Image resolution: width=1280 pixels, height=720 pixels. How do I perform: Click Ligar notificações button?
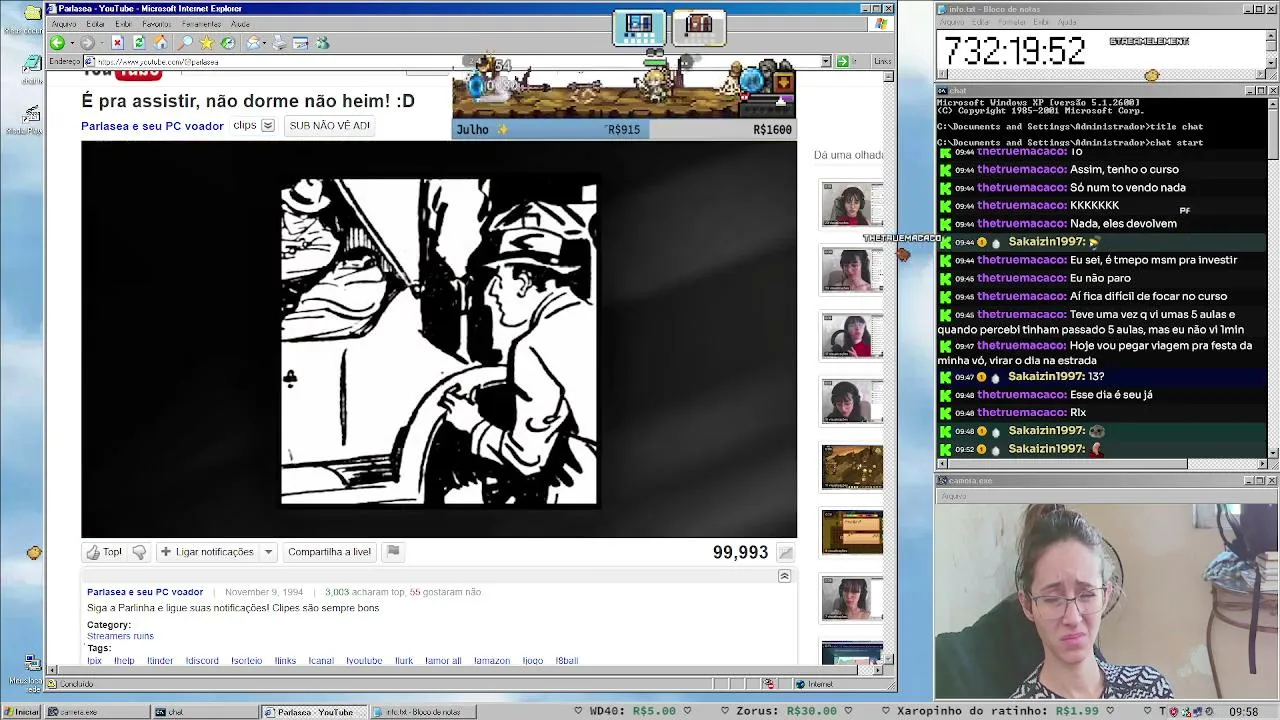pos(206,552)
